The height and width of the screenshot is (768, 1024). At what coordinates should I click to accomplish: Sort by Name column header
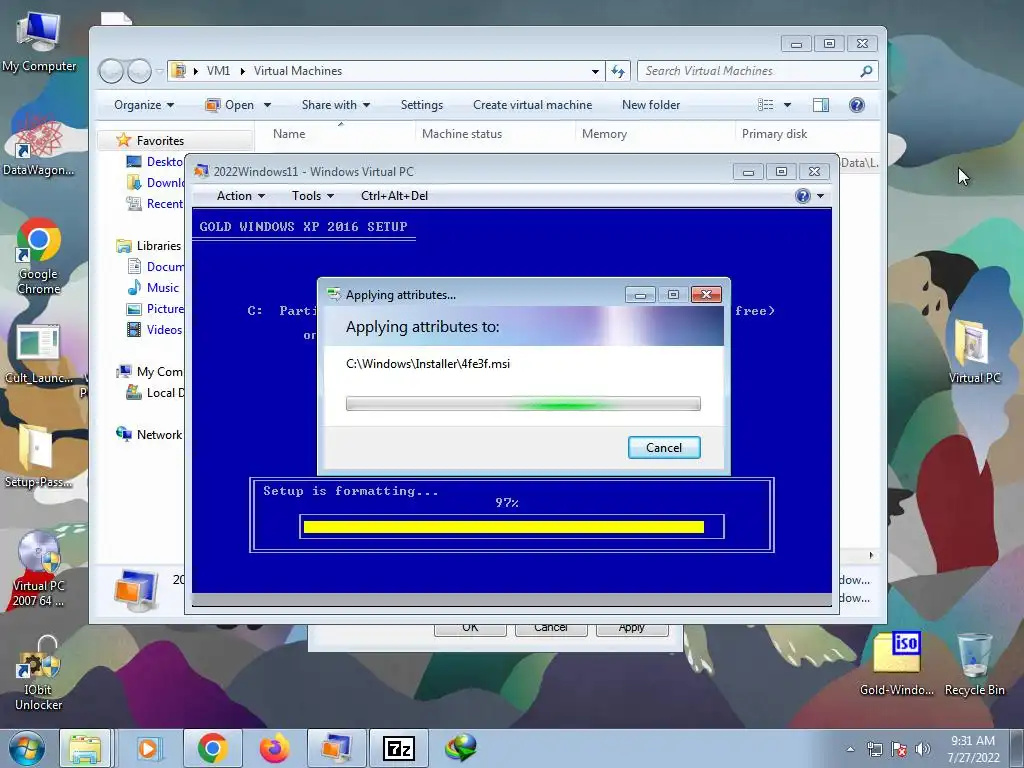point(334,134)
